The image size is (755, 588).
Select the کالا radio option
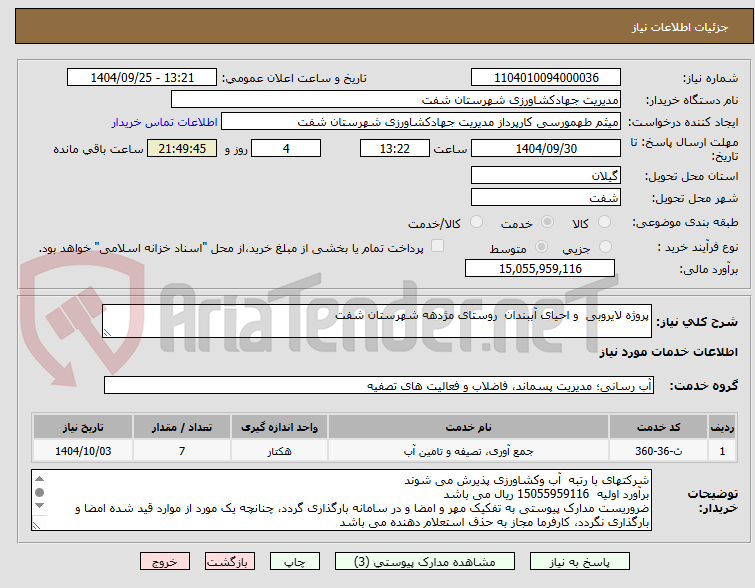click(604, 222)
